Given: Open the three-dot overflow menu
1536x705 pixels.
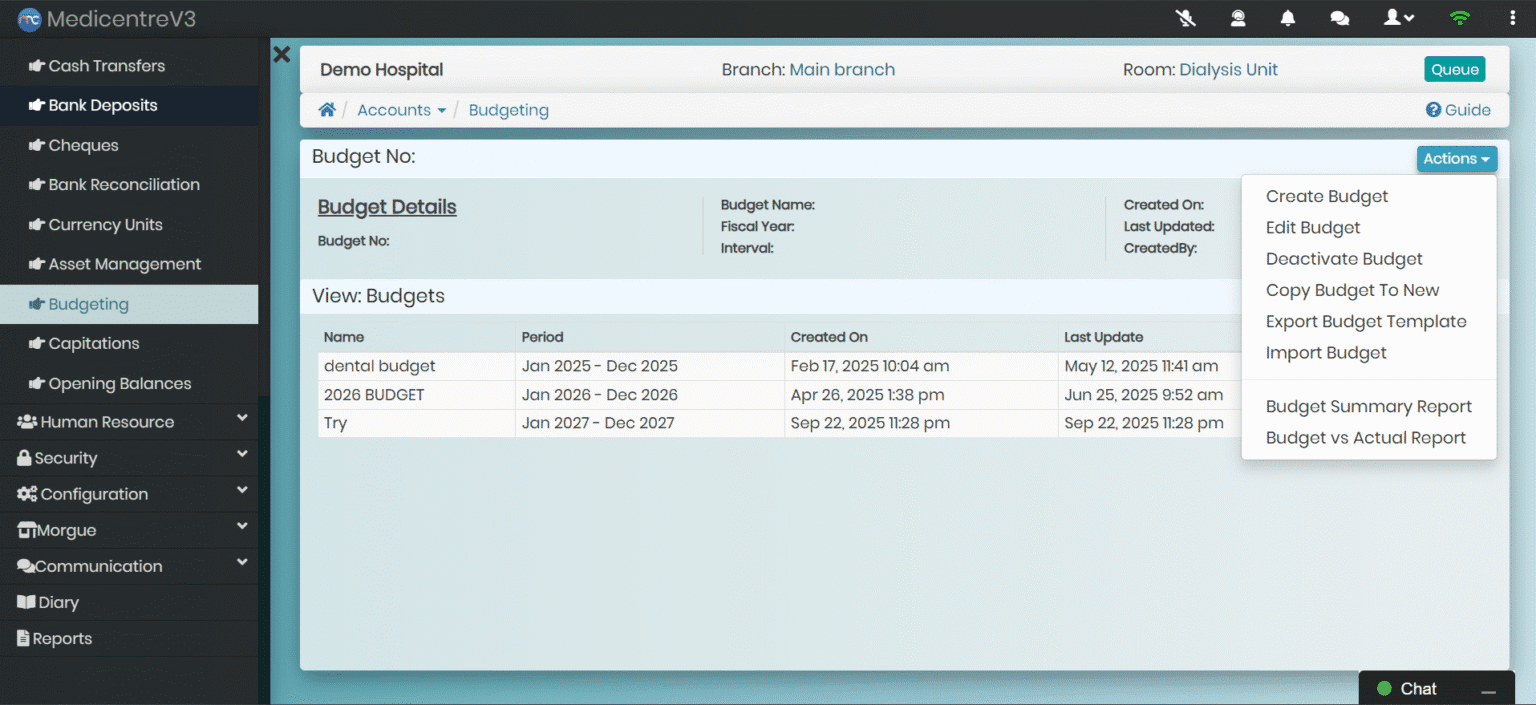Looking at the screenshot, I should (1512, 18).
